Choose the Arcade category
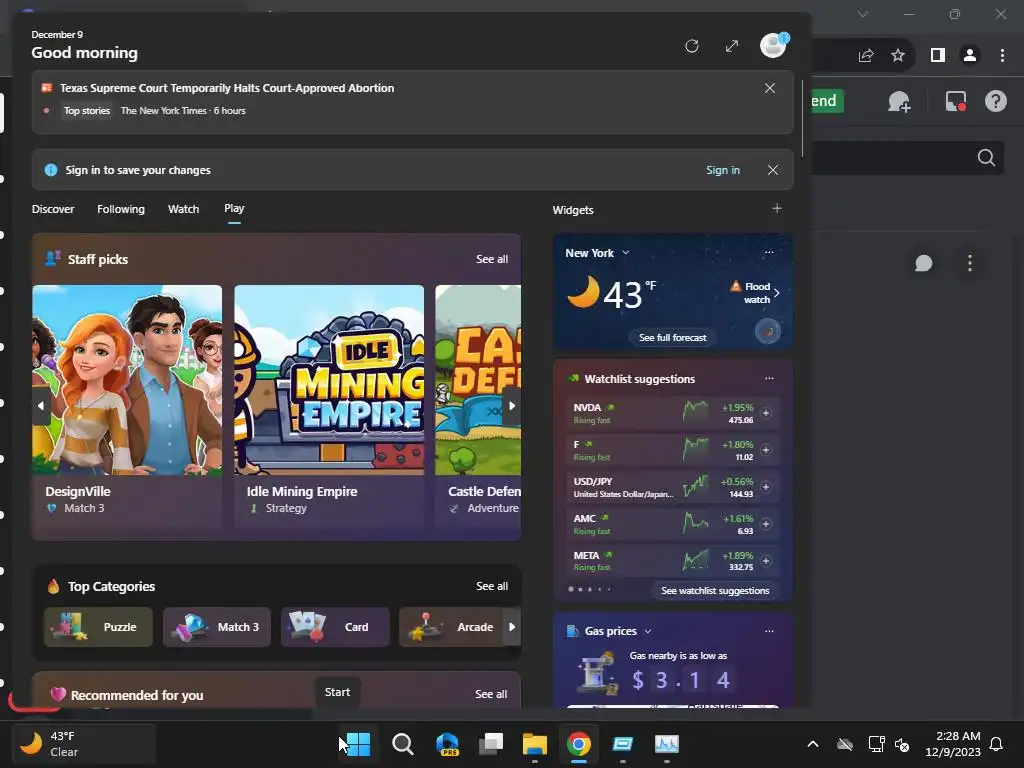Screen dimensions: 1024x768 [450, 627]
